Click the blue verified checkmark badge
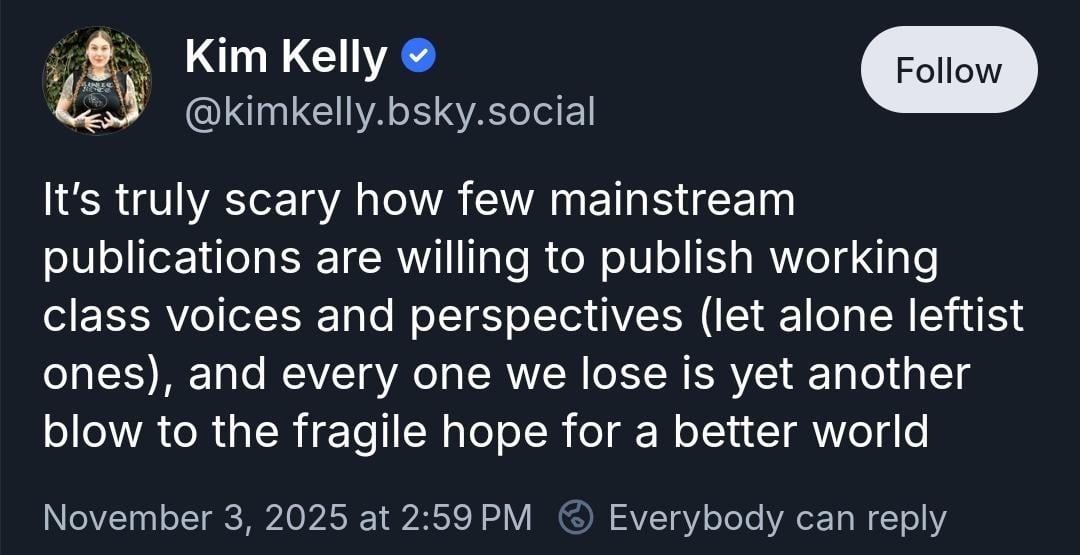Viewport: 1080px width, 555px height. (418, 59)
